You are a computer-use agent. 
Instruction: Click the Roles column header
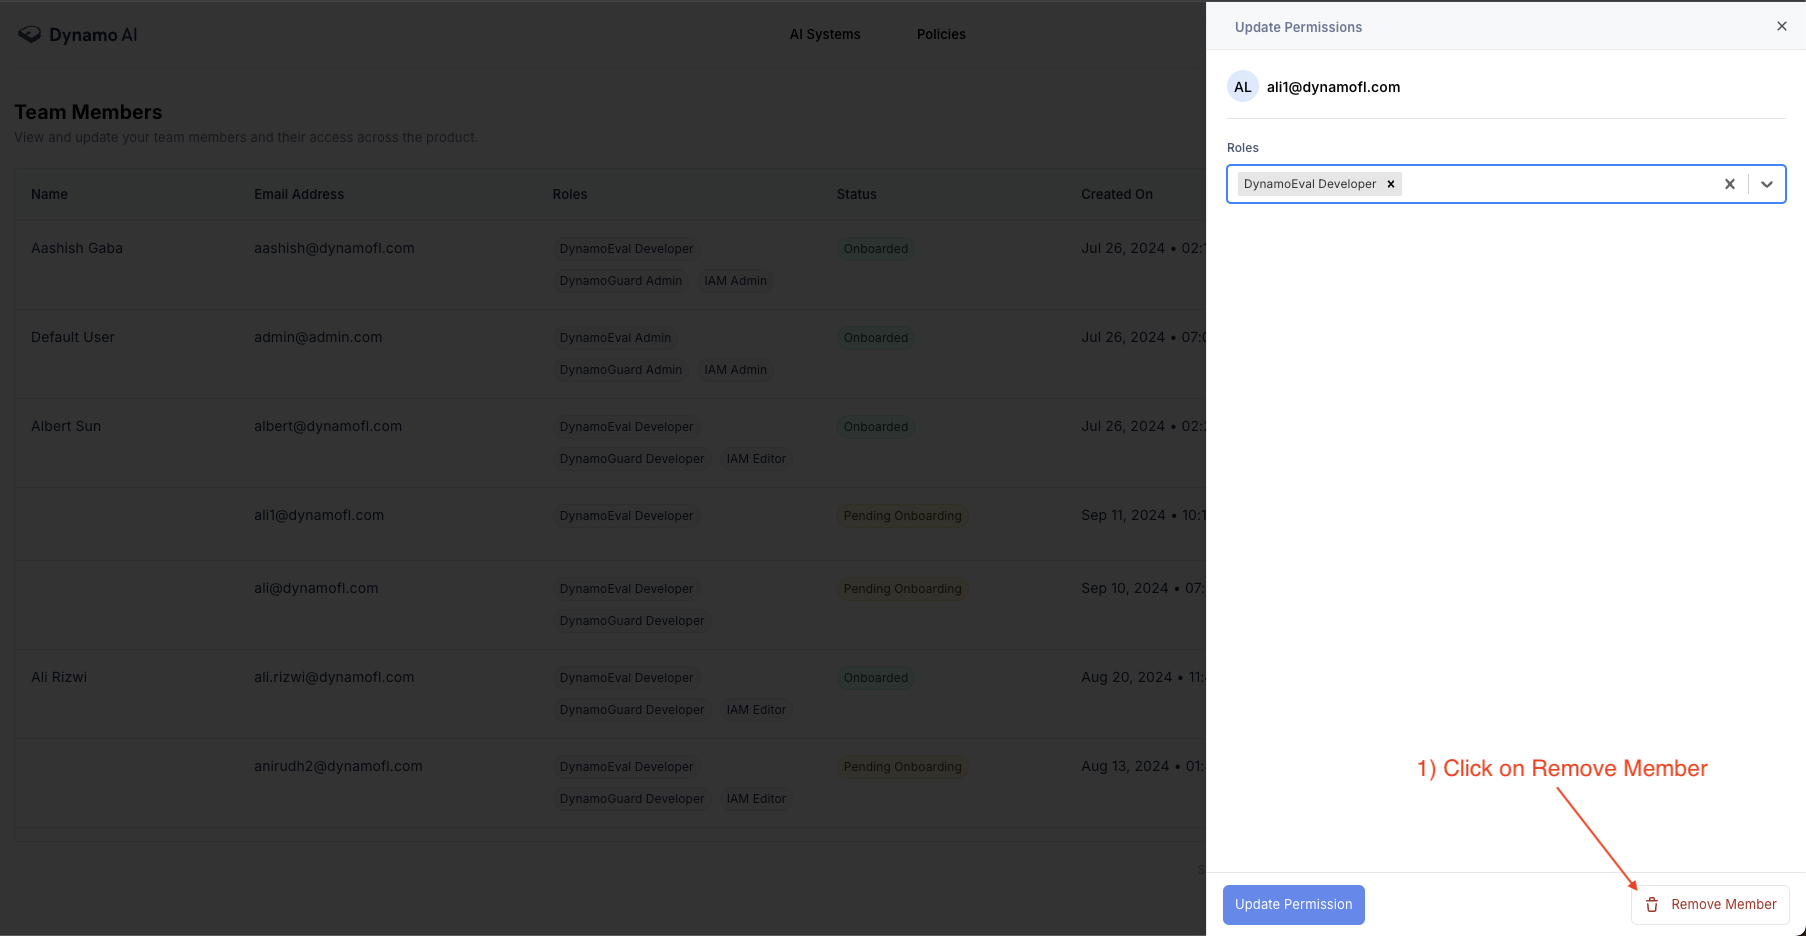tap(570, 194)
